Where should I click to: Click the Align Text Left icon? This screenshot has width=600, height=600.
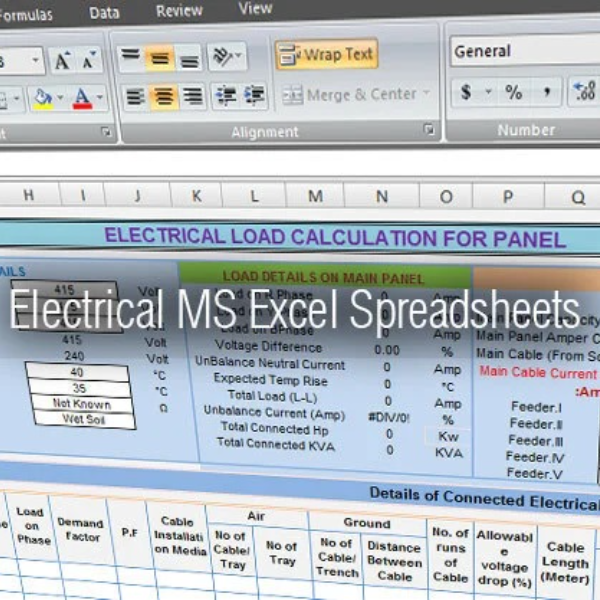135,96
